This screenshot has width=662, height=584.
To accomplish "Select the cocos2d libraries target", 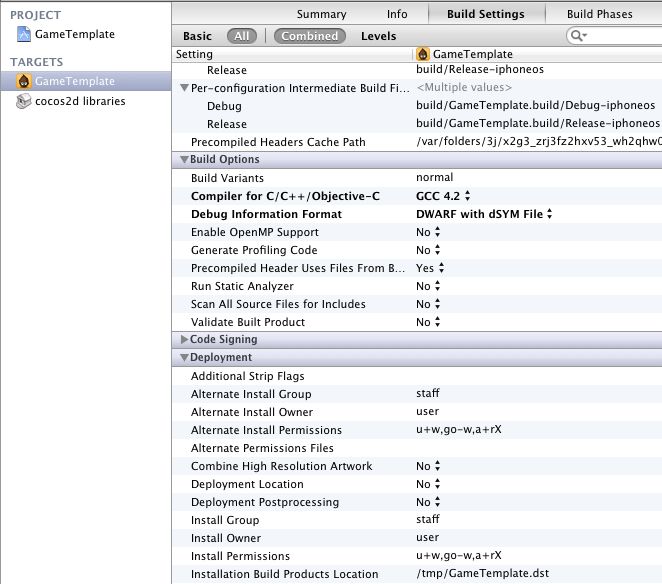I will [x=86, y=101].
